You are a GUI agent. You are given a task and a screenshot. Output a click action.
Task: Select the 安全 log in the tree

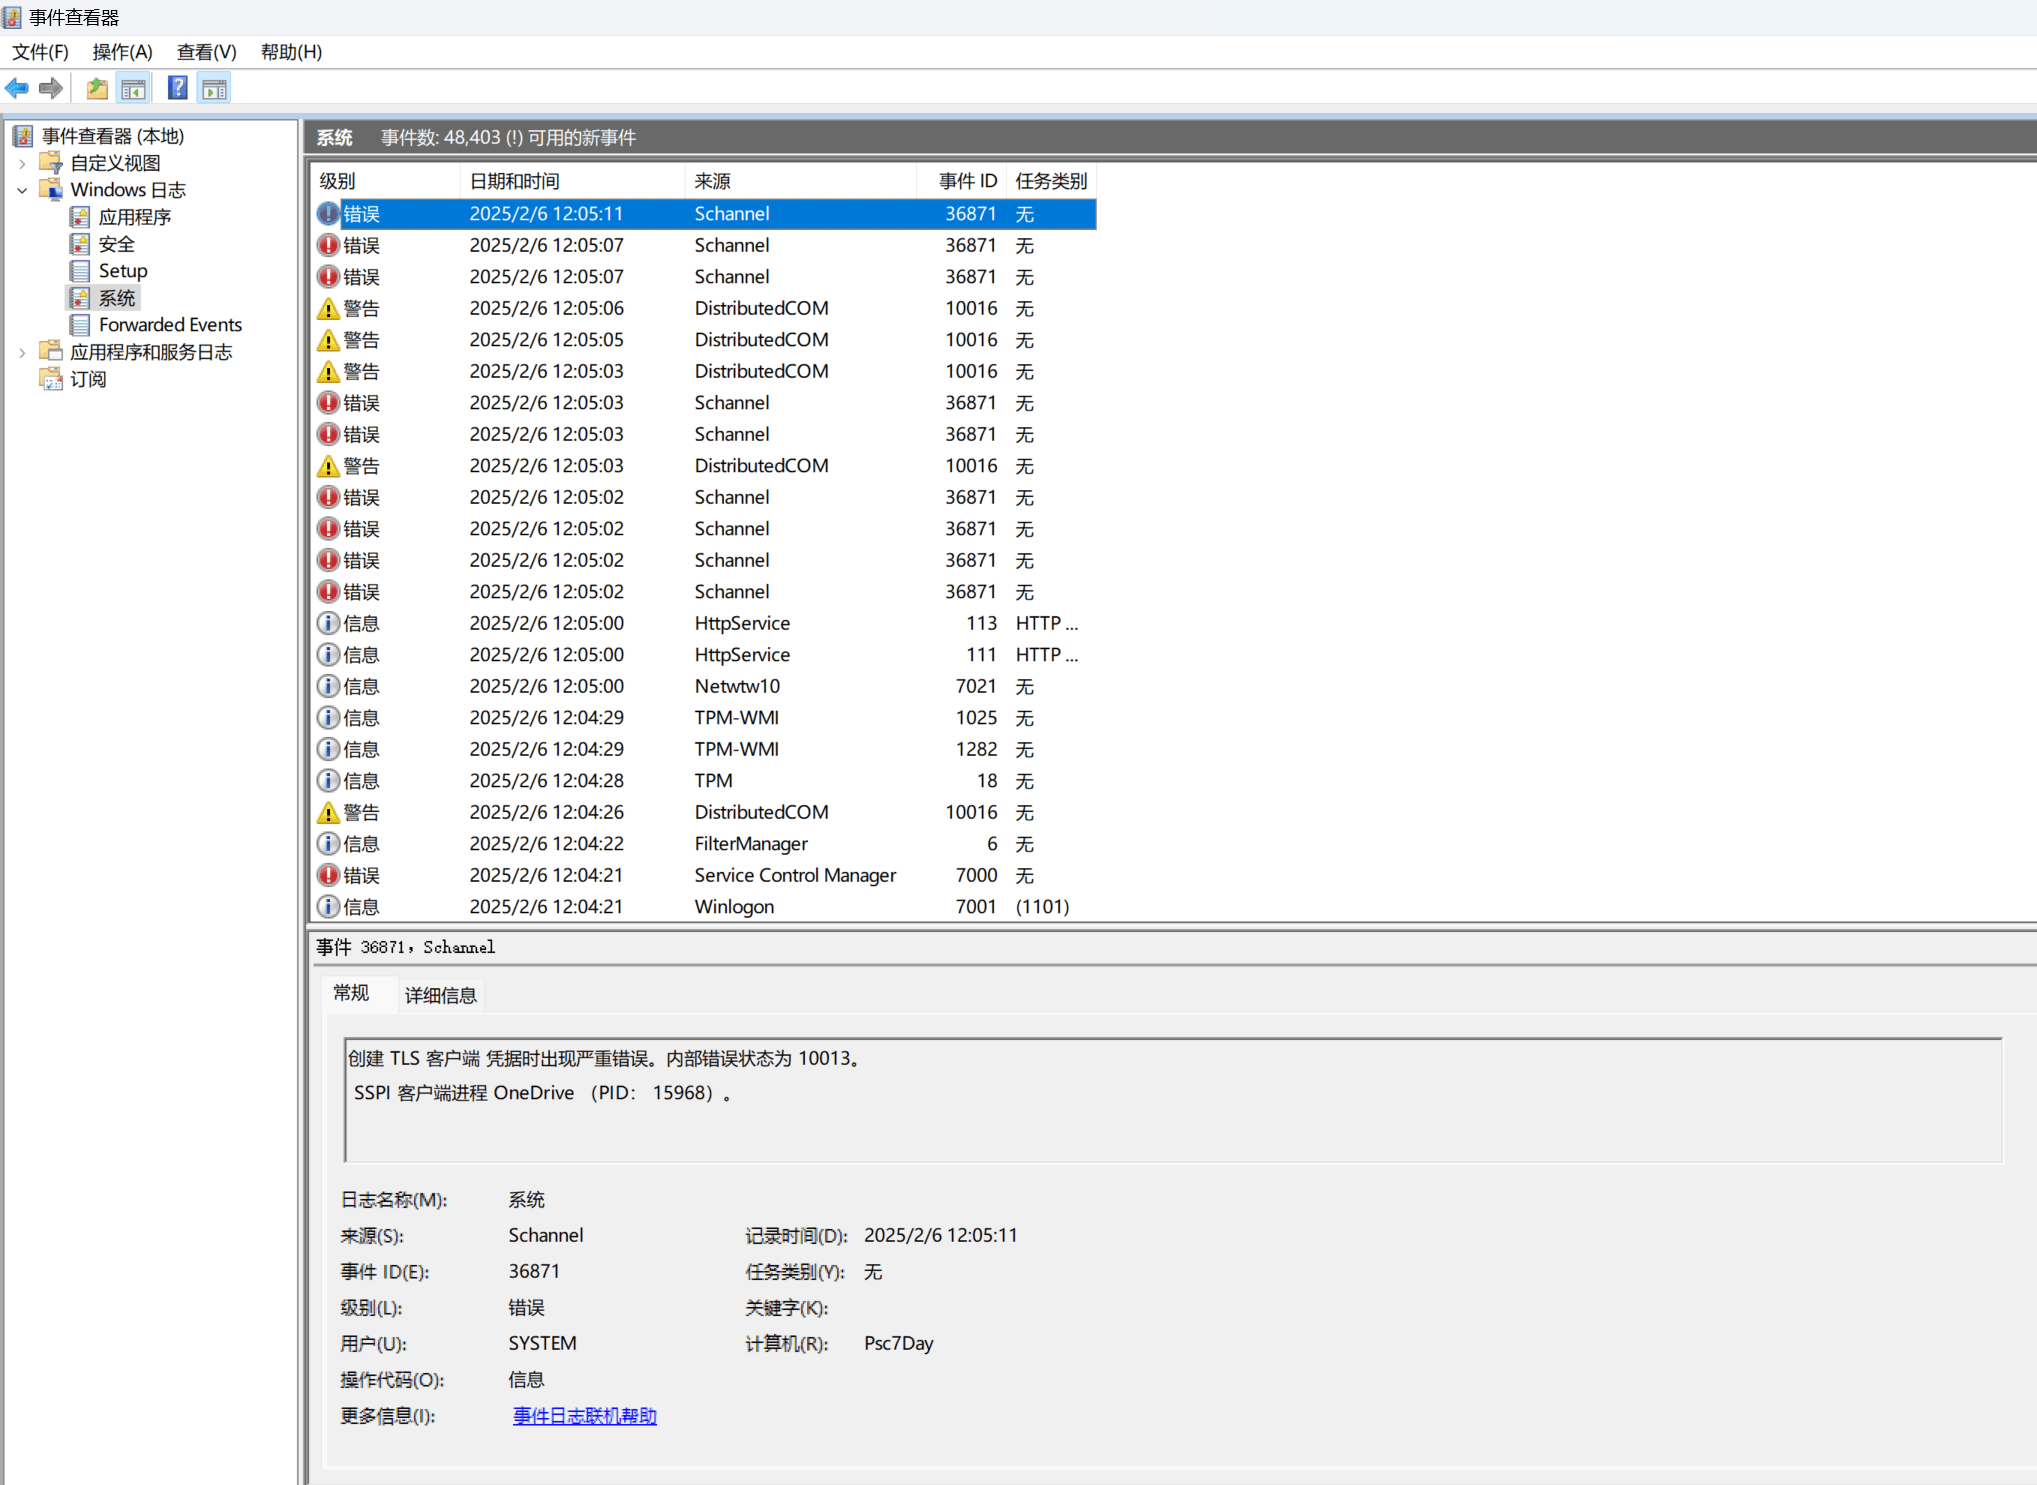click(116, 244)
